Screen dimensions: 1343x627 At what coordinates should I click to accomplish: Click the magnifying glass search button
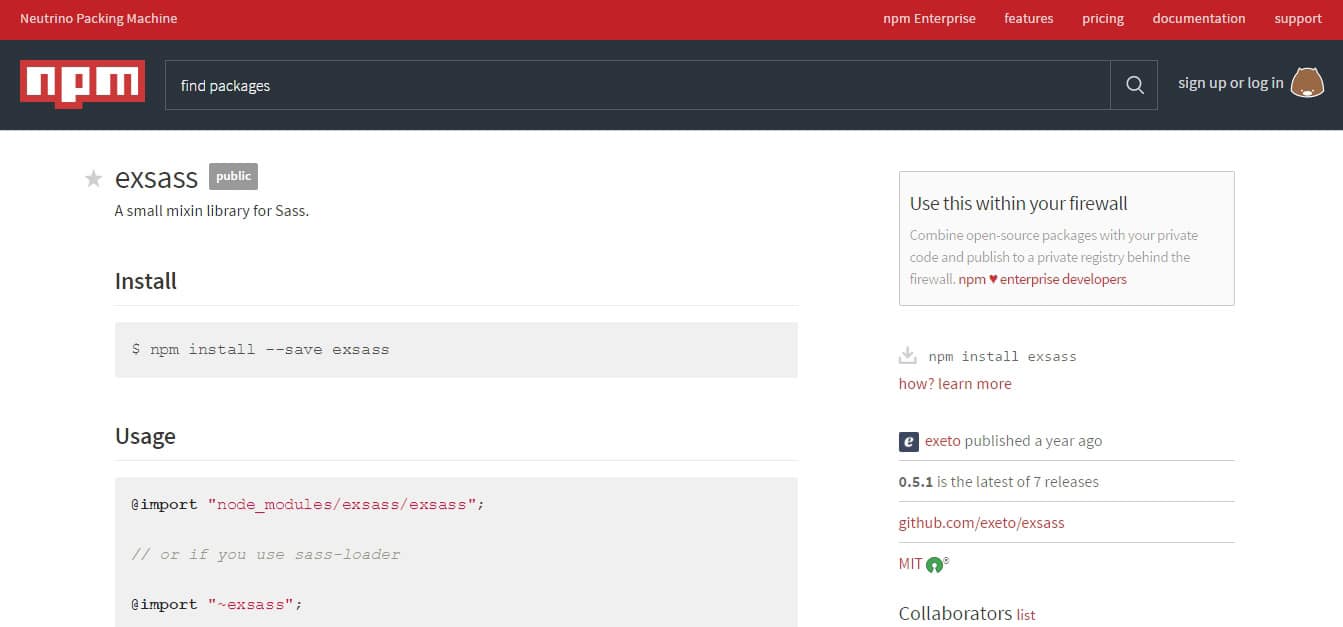[1134, 85]
